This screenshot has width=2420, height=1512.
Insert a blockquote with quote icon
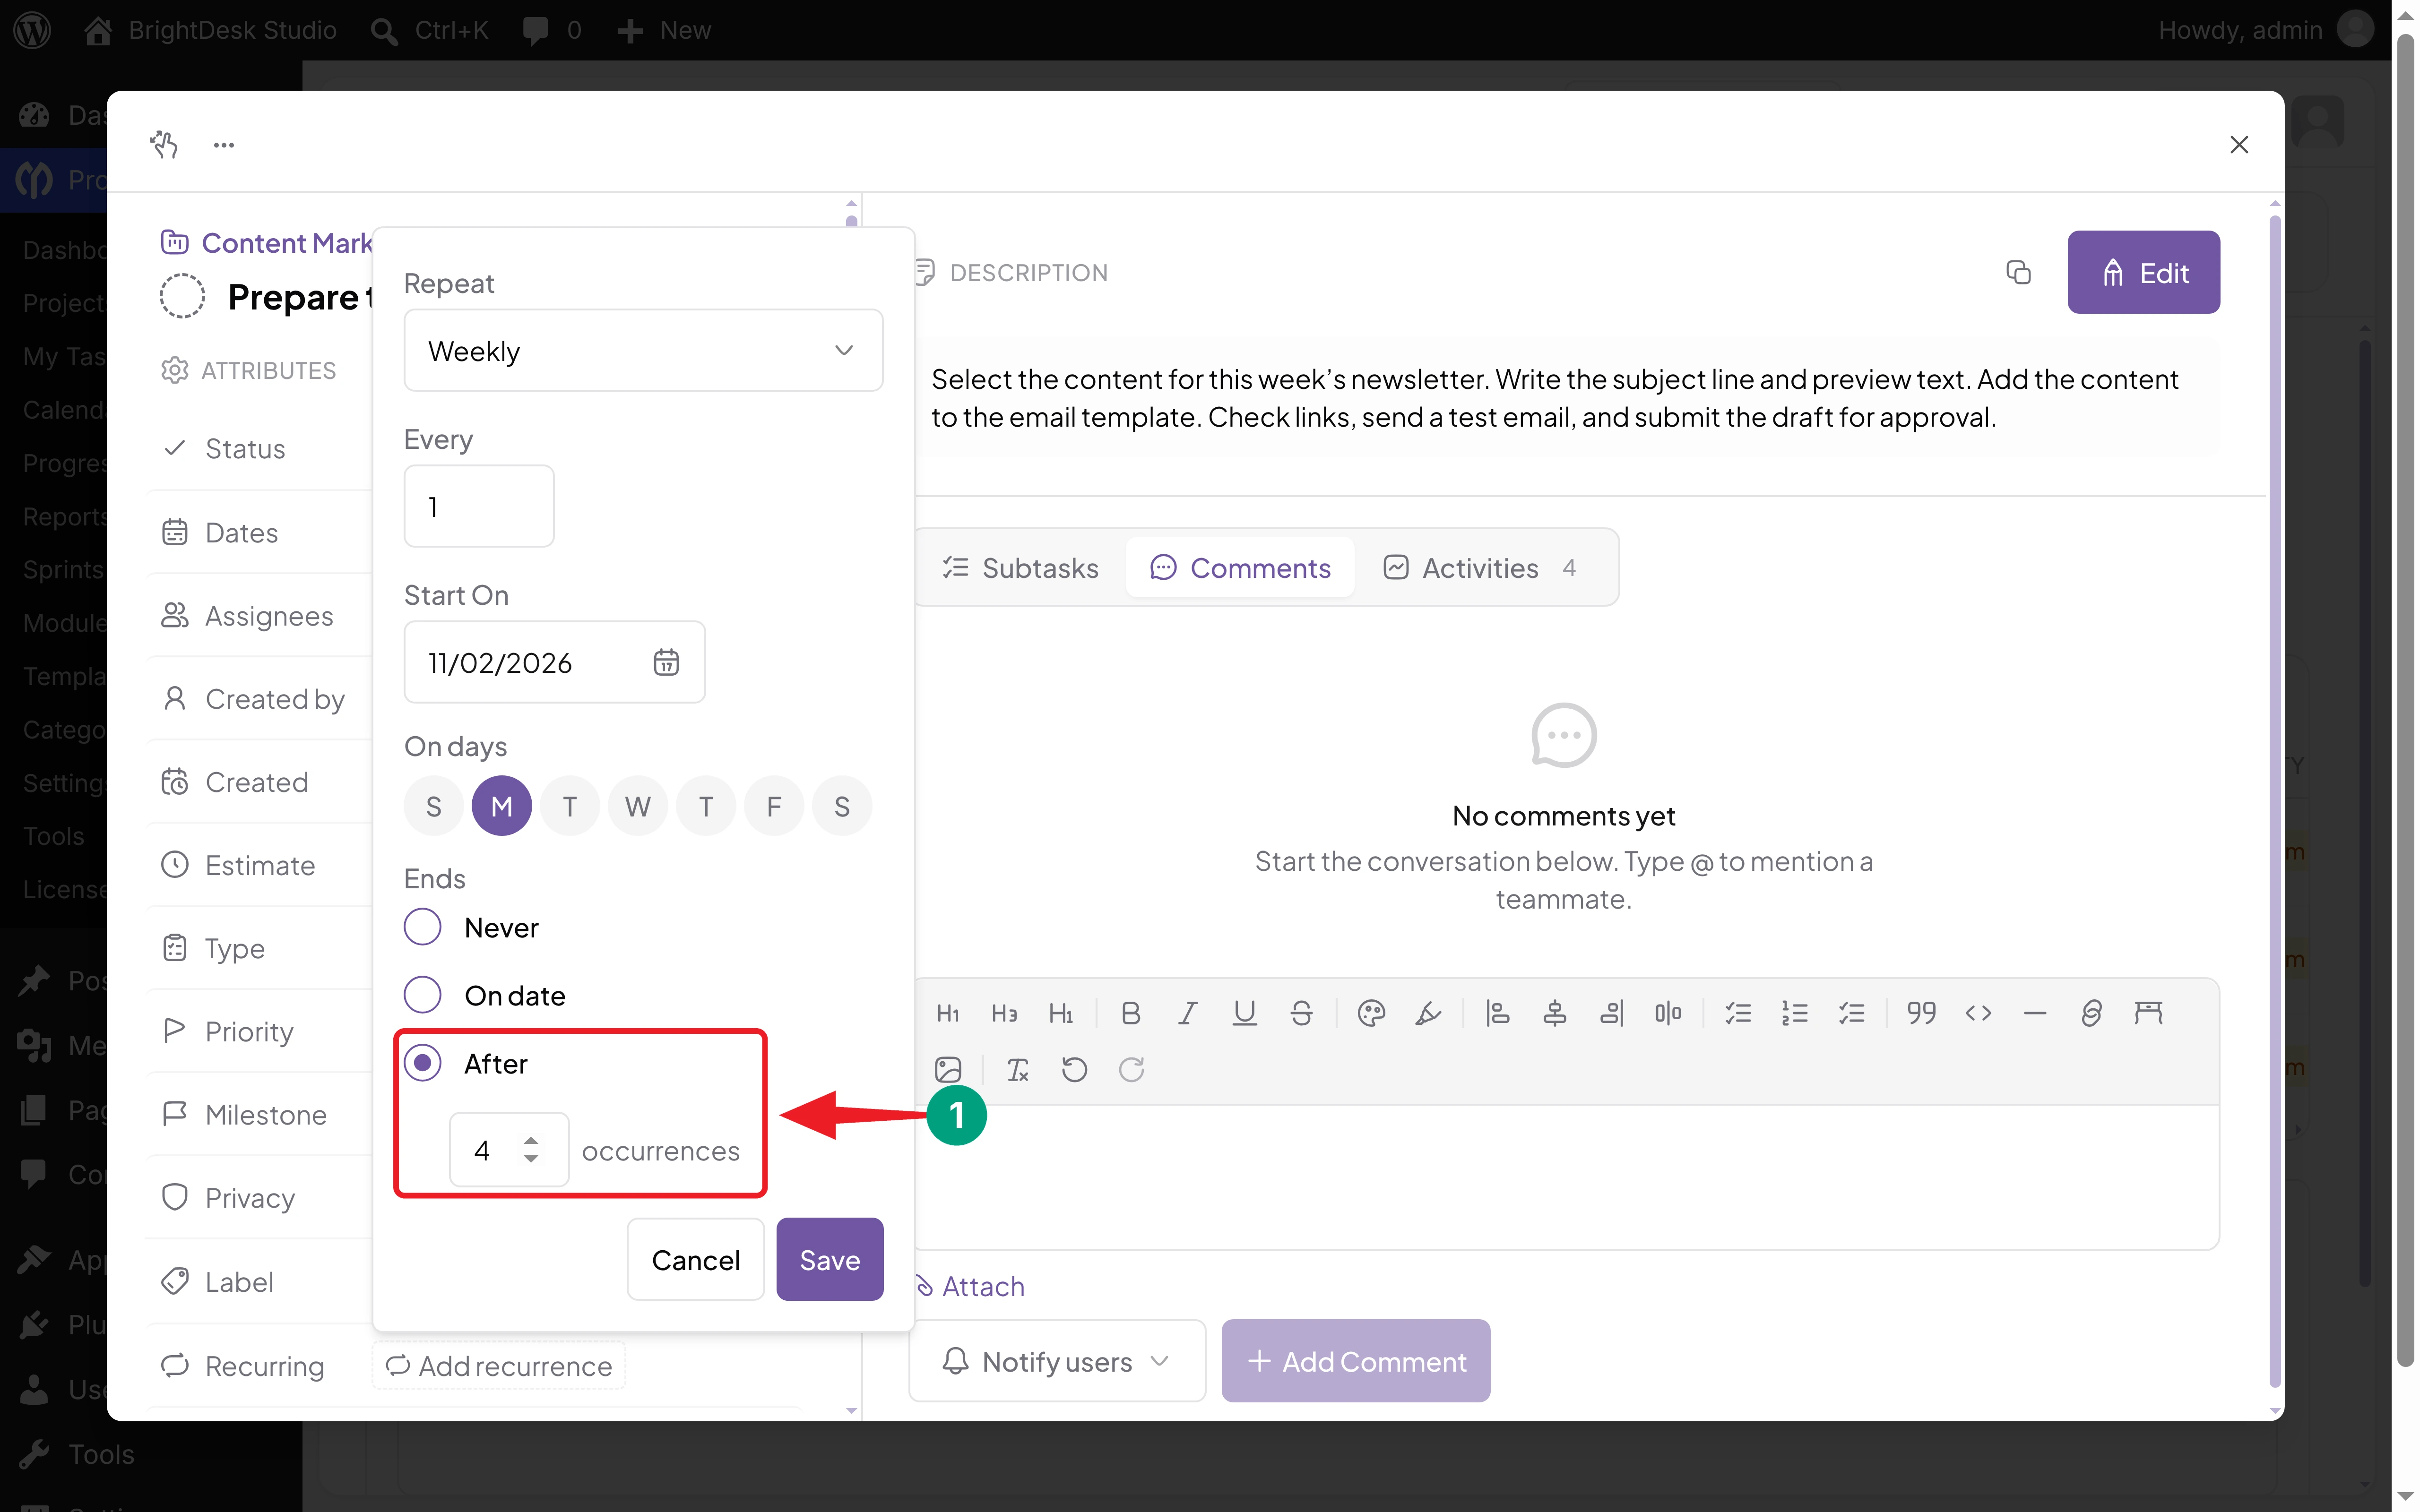pyautogui.click(x=1921, y=1013)
